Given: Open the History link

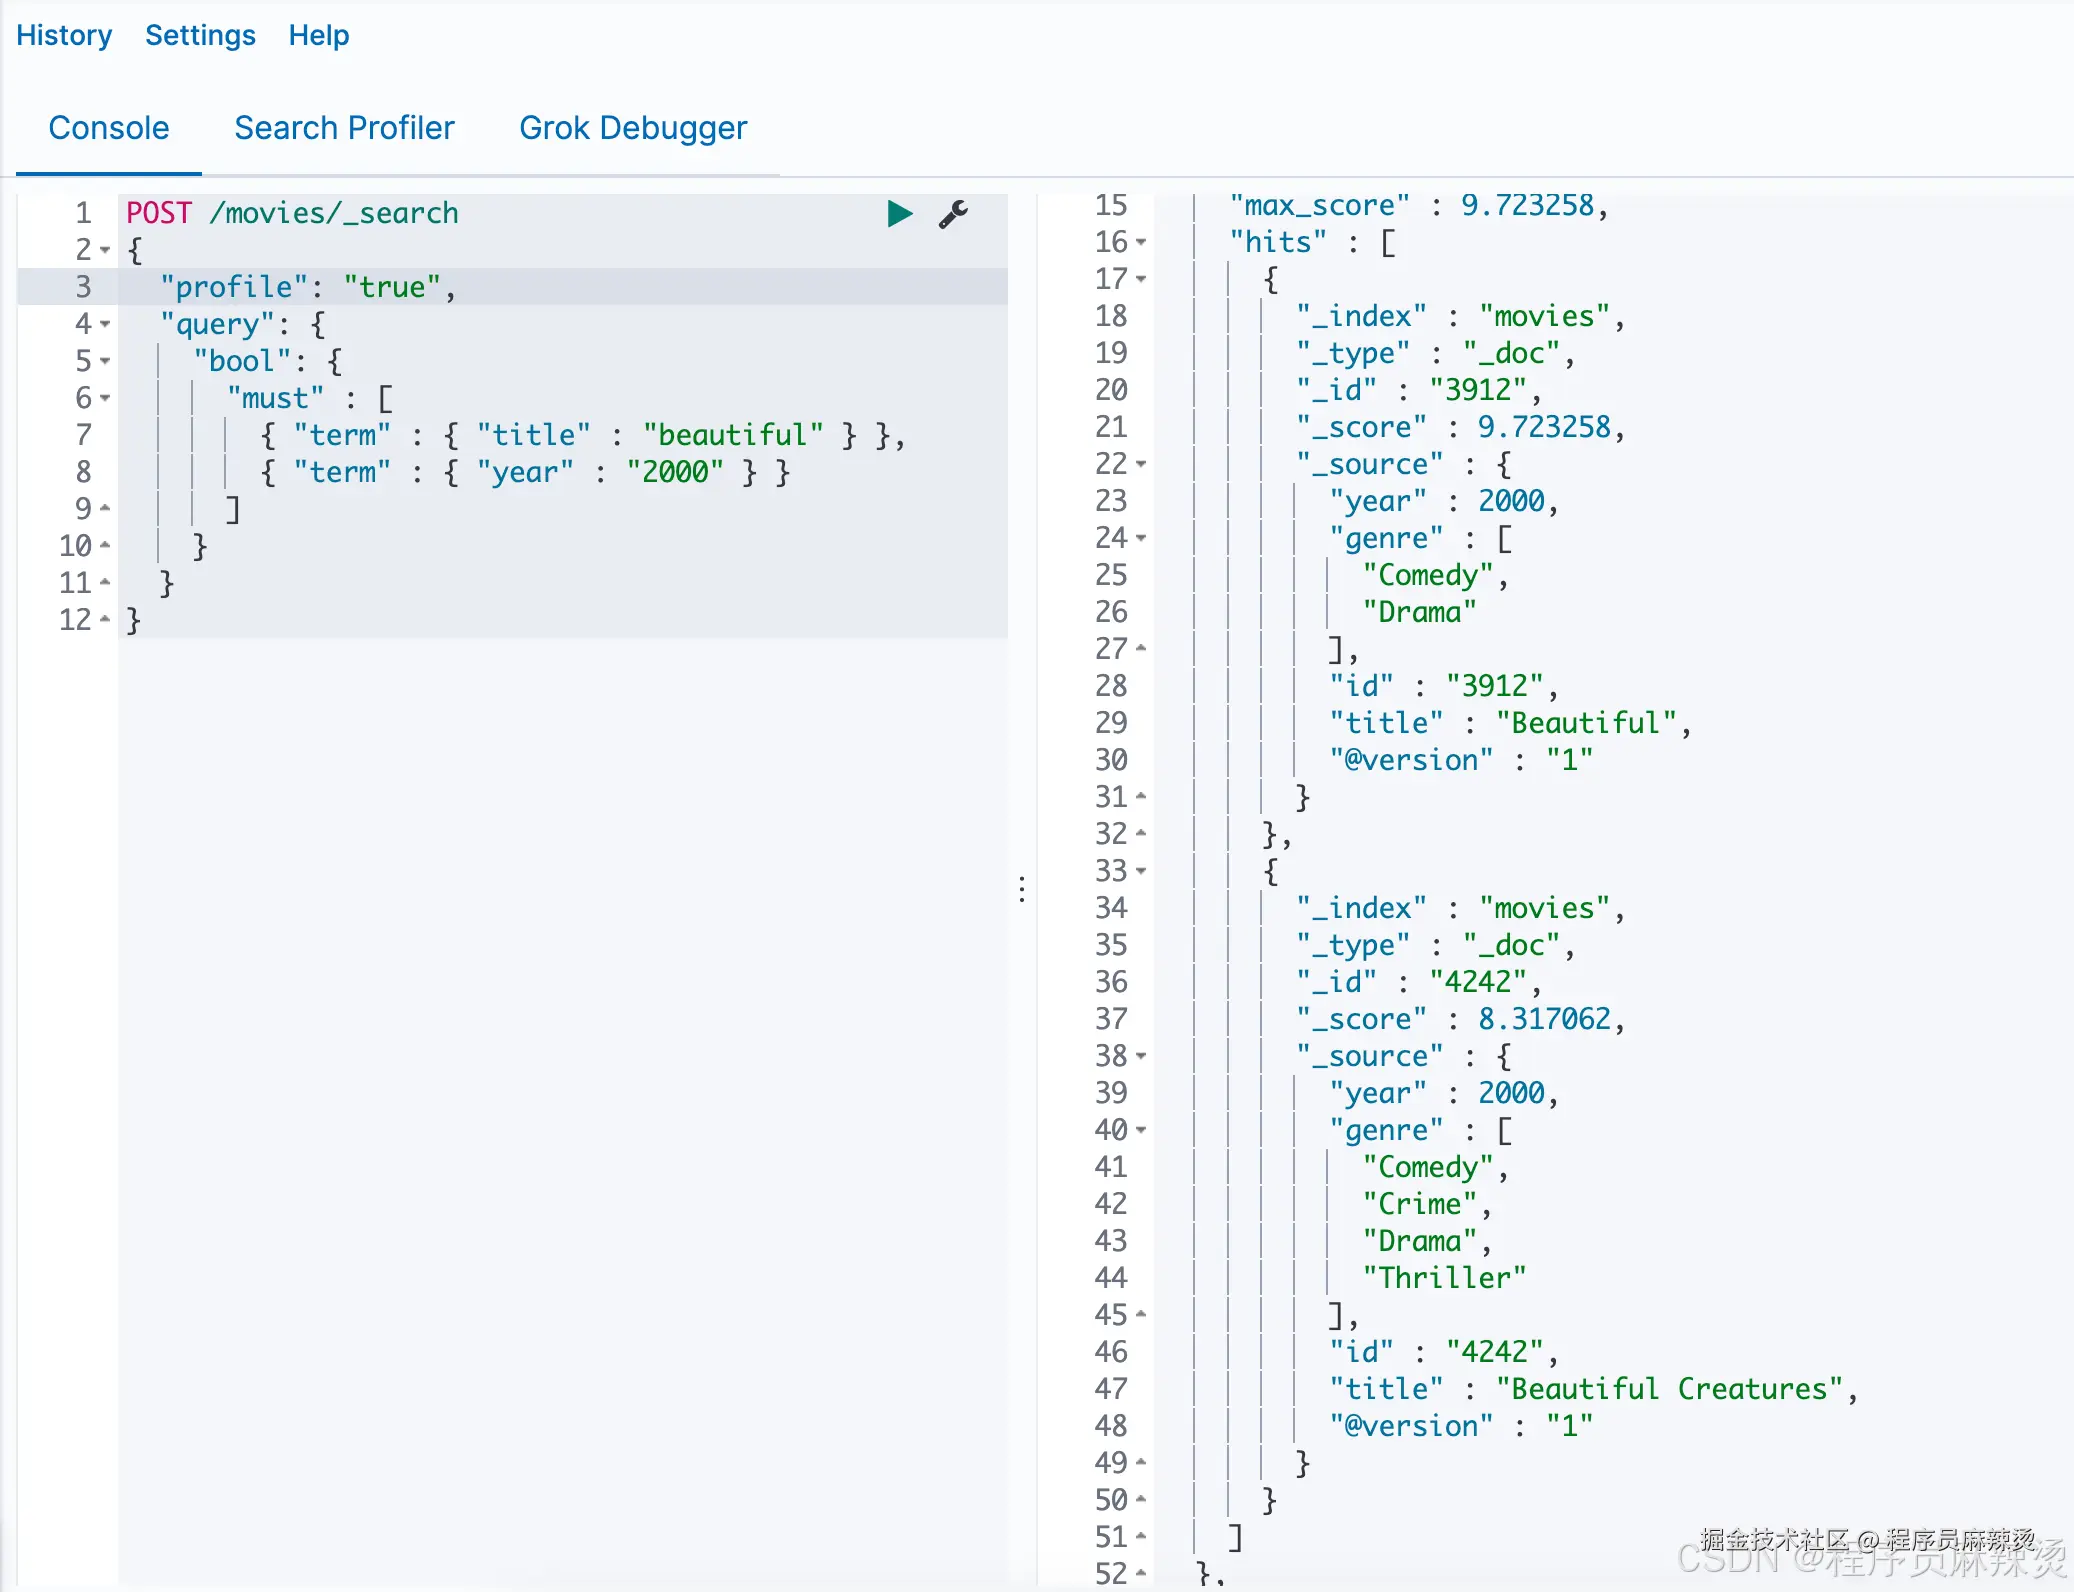Looking at the screenshot, I should click(x=64, y=35).
